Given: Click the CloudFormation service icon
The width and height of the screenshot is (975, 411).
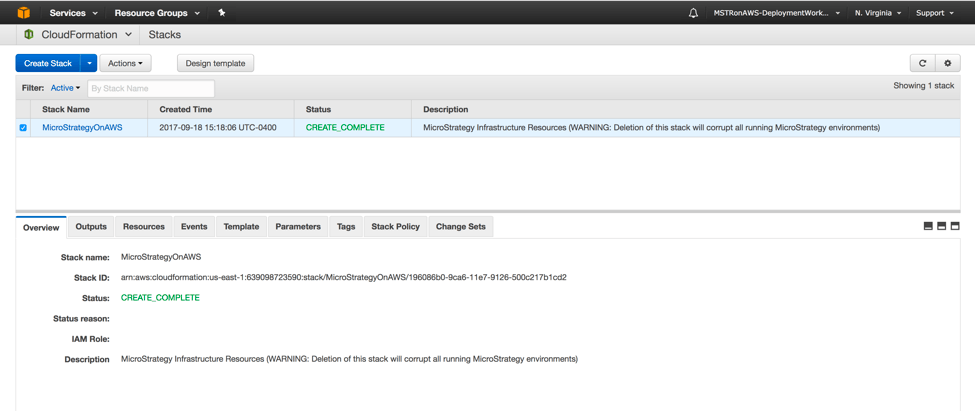Looking at the screenshot, I should coord(29,35).
